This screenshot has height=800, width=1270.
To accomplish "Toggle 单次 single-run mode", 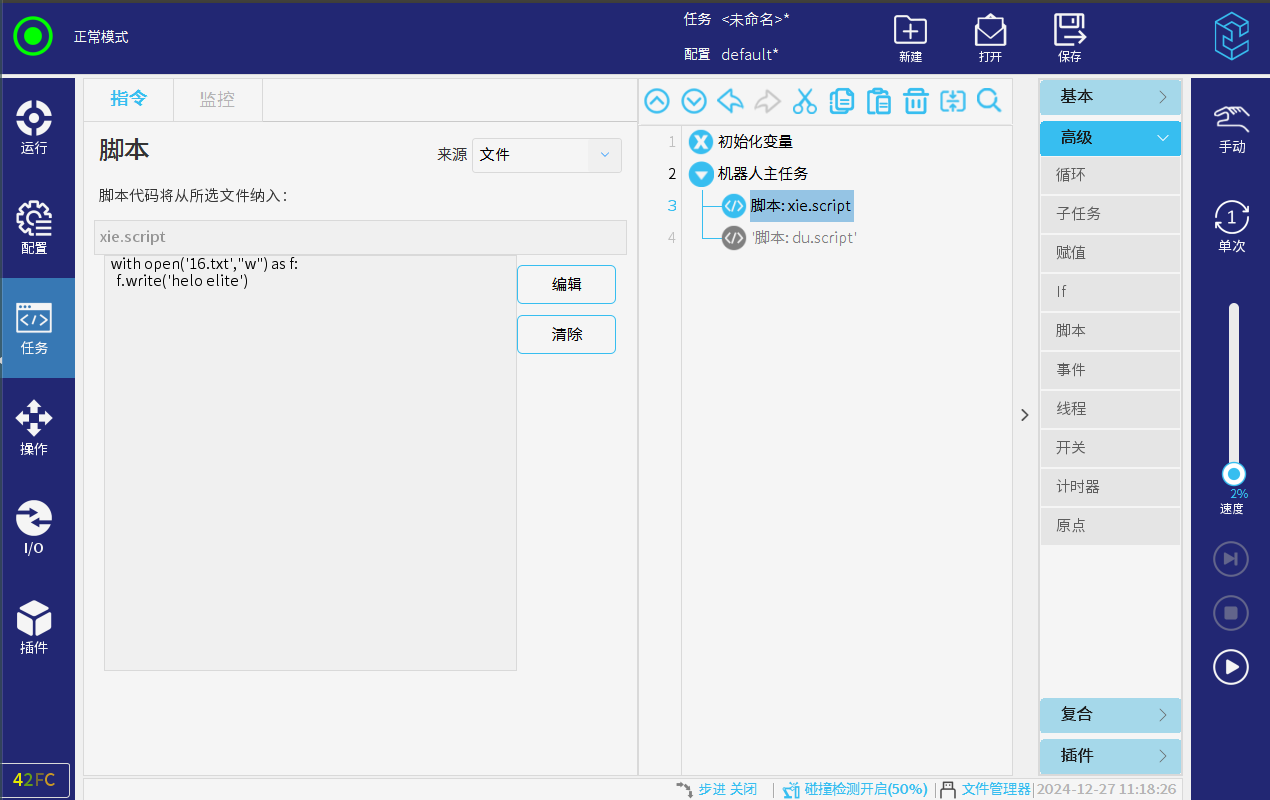I will (x=1231, y=226).
